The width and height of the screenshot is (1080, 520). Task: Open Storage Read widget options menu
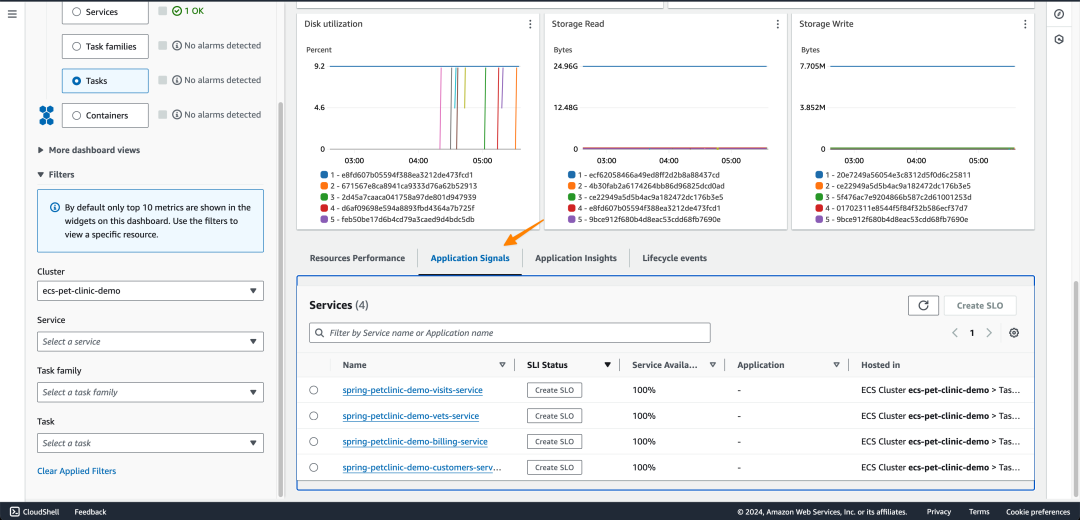[x=778, y=24]
